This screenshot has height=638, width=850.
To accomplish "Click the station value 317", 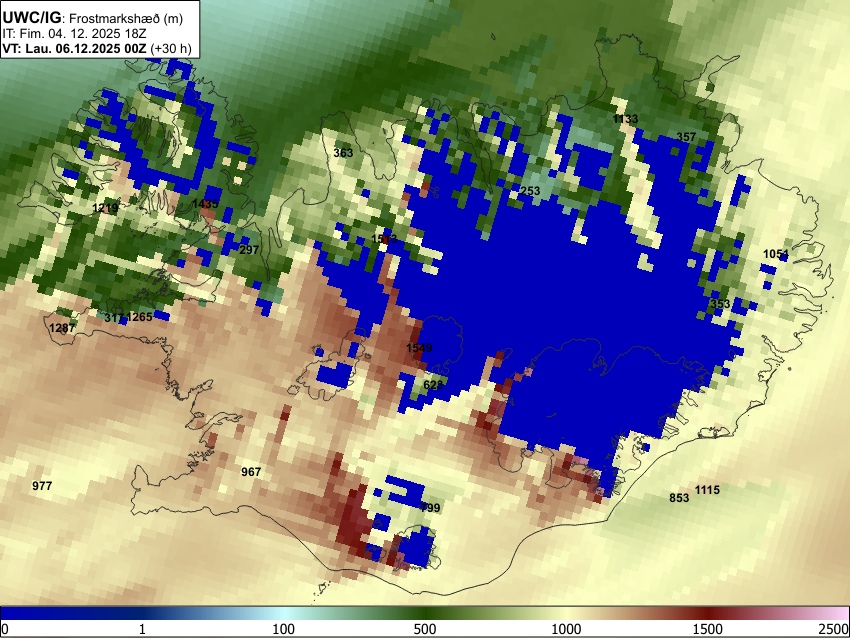I will click(114, 318).
